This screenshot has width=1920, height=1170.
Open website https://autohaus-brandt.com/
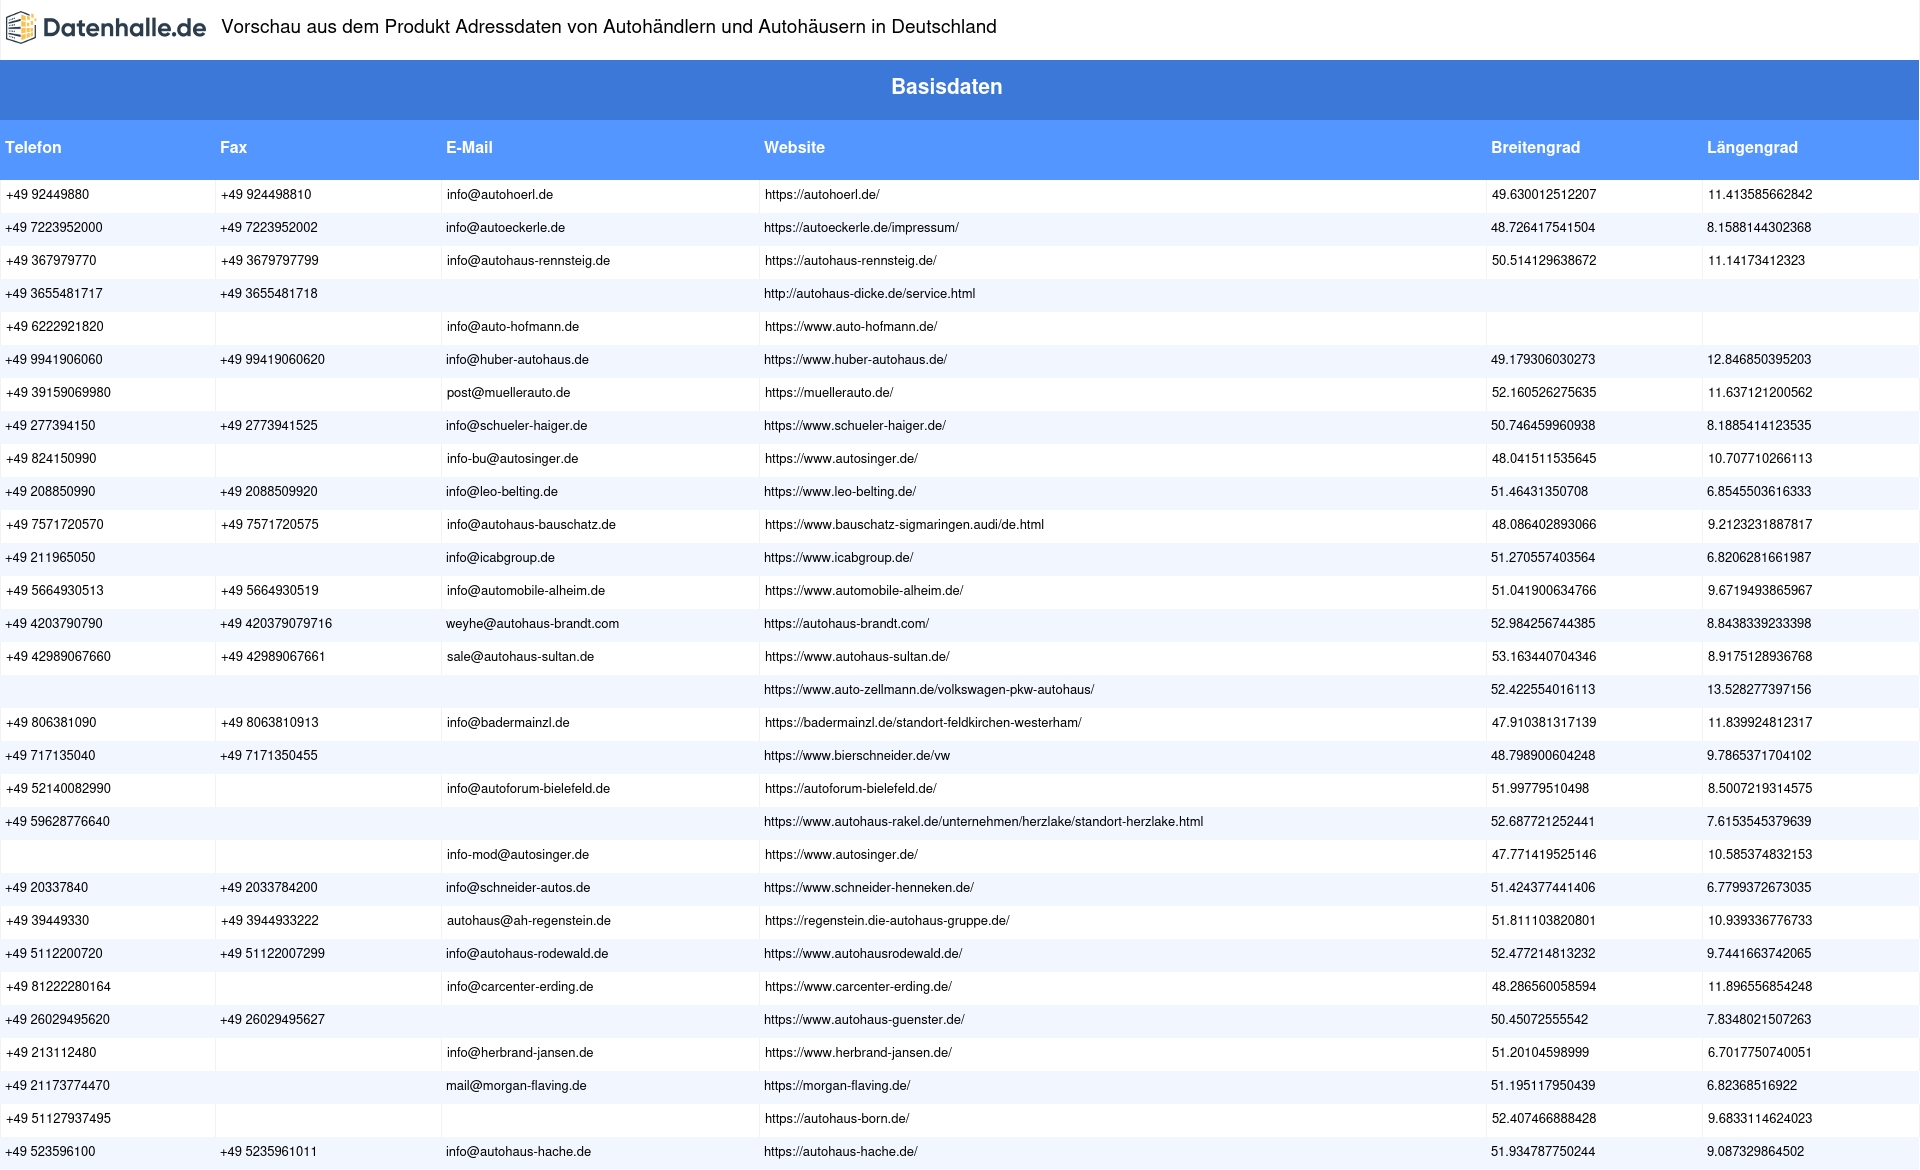pos(846,624)
